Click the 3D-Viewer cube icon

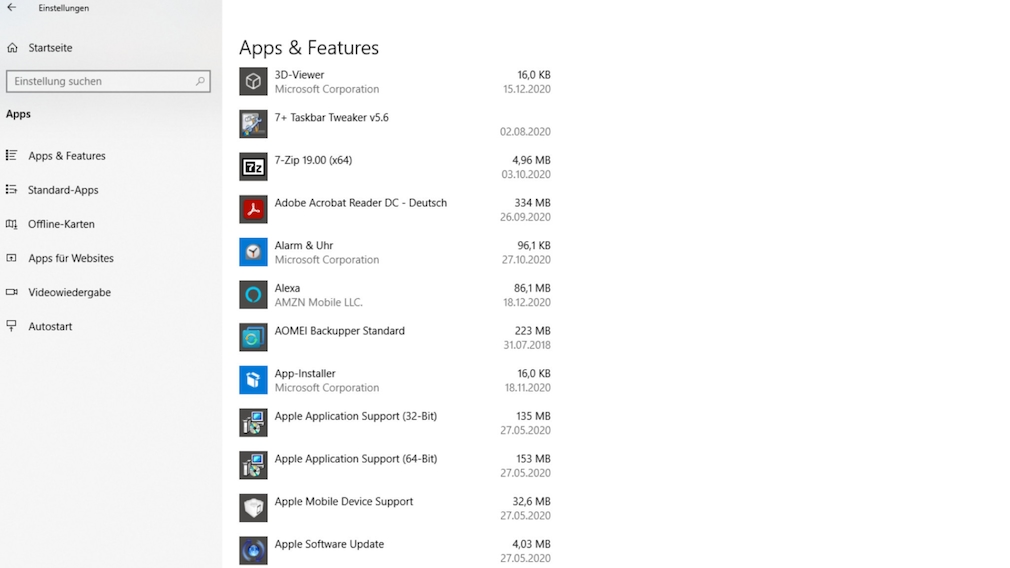[253, 81]
